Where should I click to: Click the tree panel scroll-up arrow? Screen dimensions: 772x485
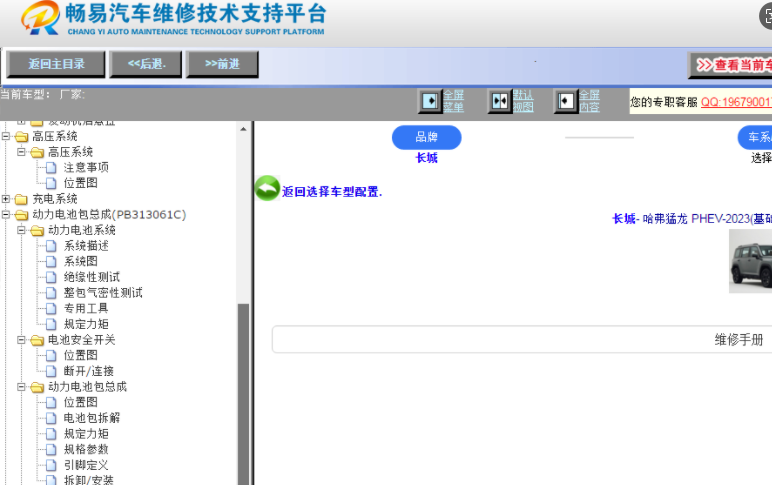(243, 129)
